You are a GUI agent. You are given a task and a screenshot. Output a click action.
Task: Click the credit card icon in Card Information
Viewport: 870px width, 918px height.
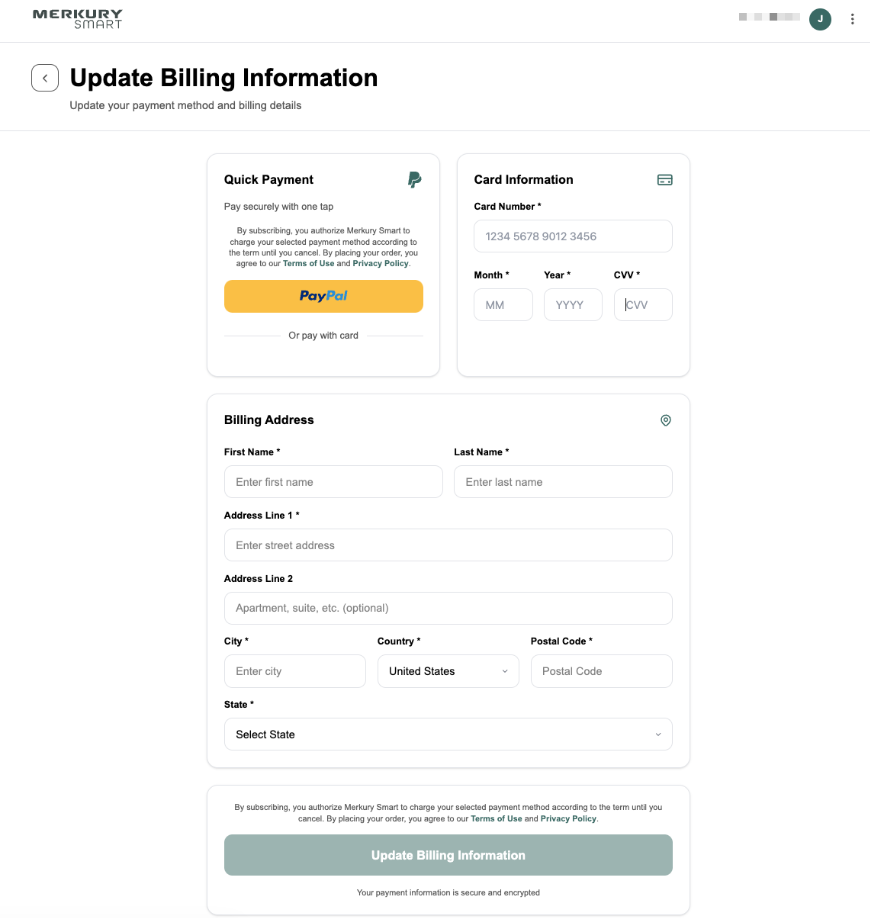(x=665, y=180)
